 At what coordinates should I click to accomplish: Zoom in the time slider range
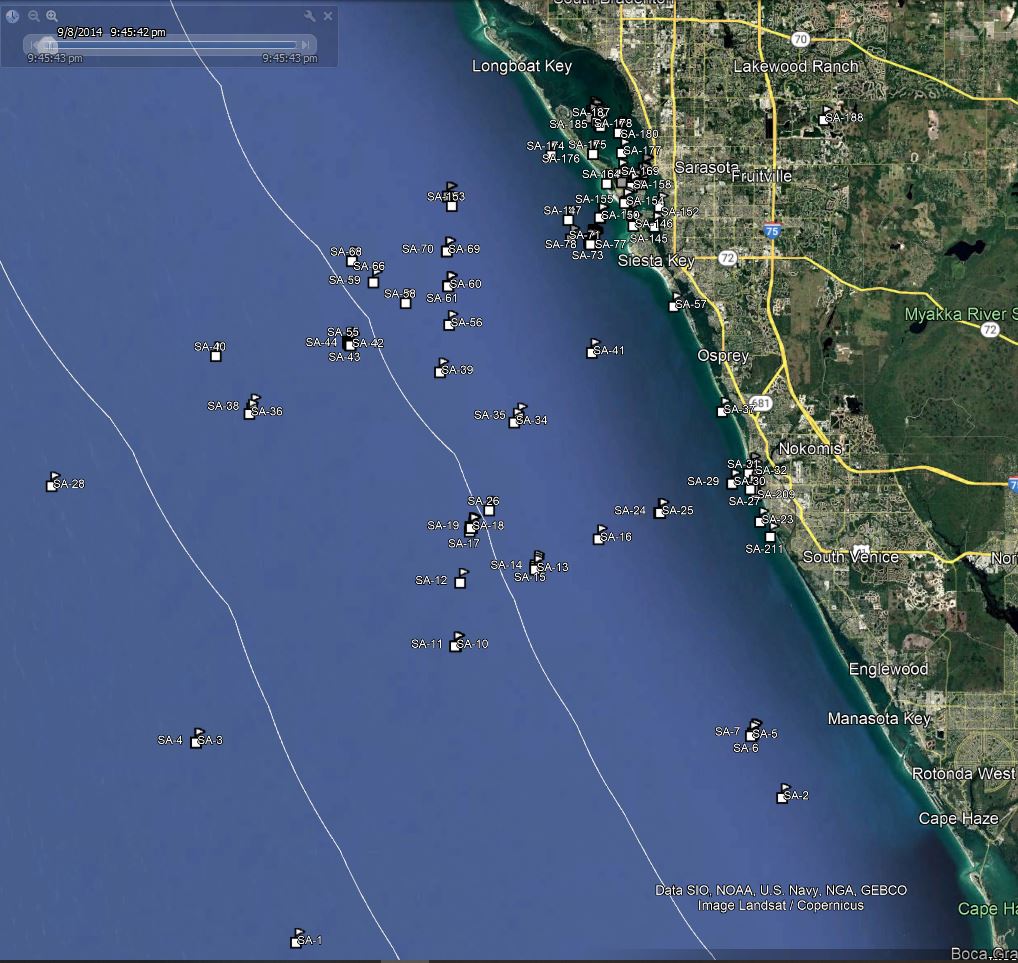click(x=52, y=16)
